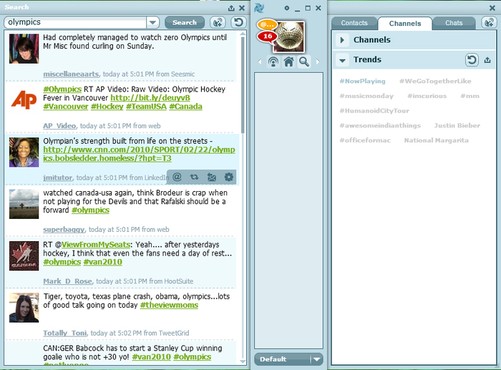
Task: Click the account profile avatar in center panel
Action: click(289, 37)
